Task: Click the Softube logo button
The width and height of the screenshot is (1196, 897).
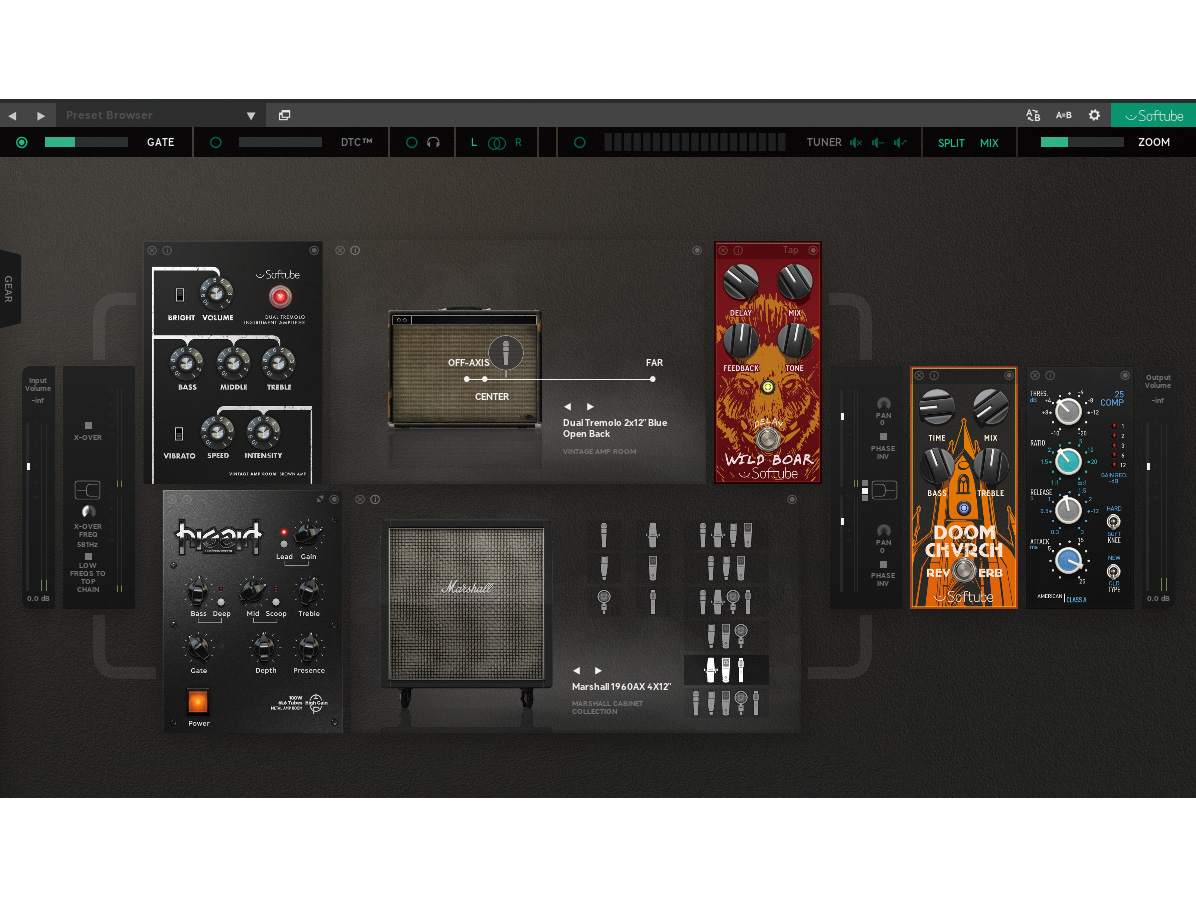Action: pyautogui.click(x=1153, y=115)
